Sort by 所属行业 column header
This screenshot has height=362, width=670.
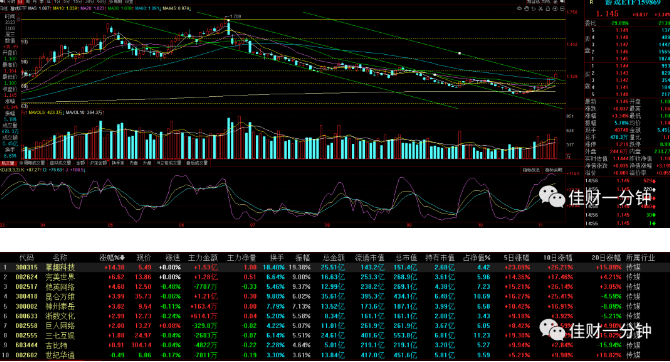click(x=640, y=258)
